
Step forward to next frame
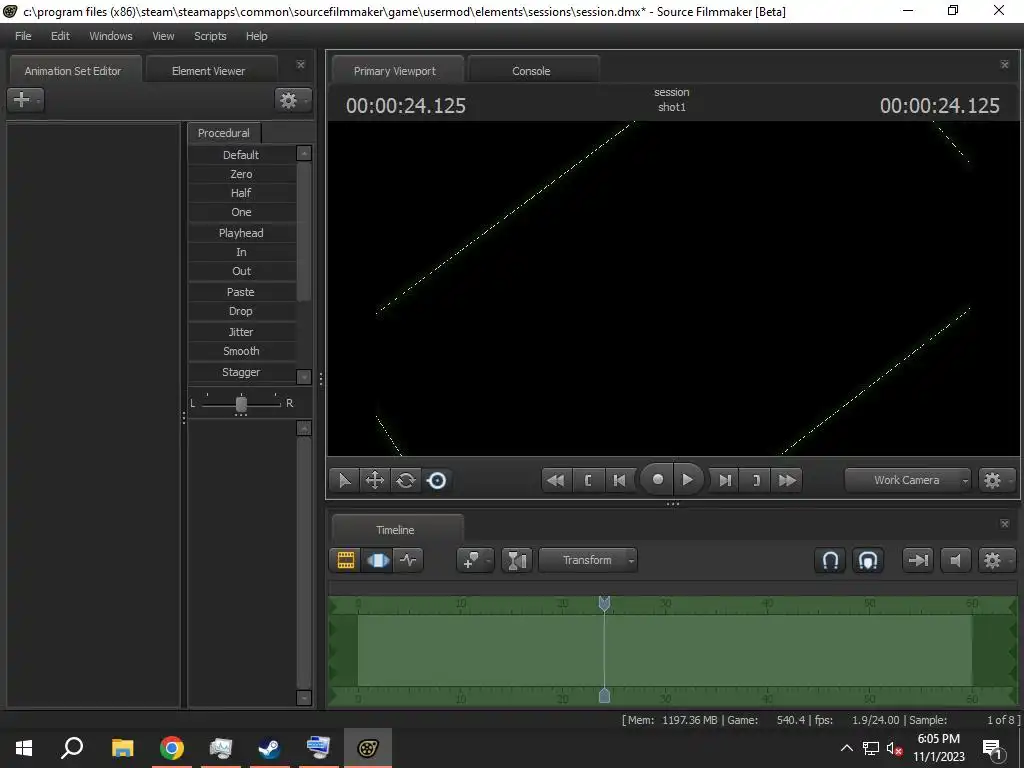(725, 481)
